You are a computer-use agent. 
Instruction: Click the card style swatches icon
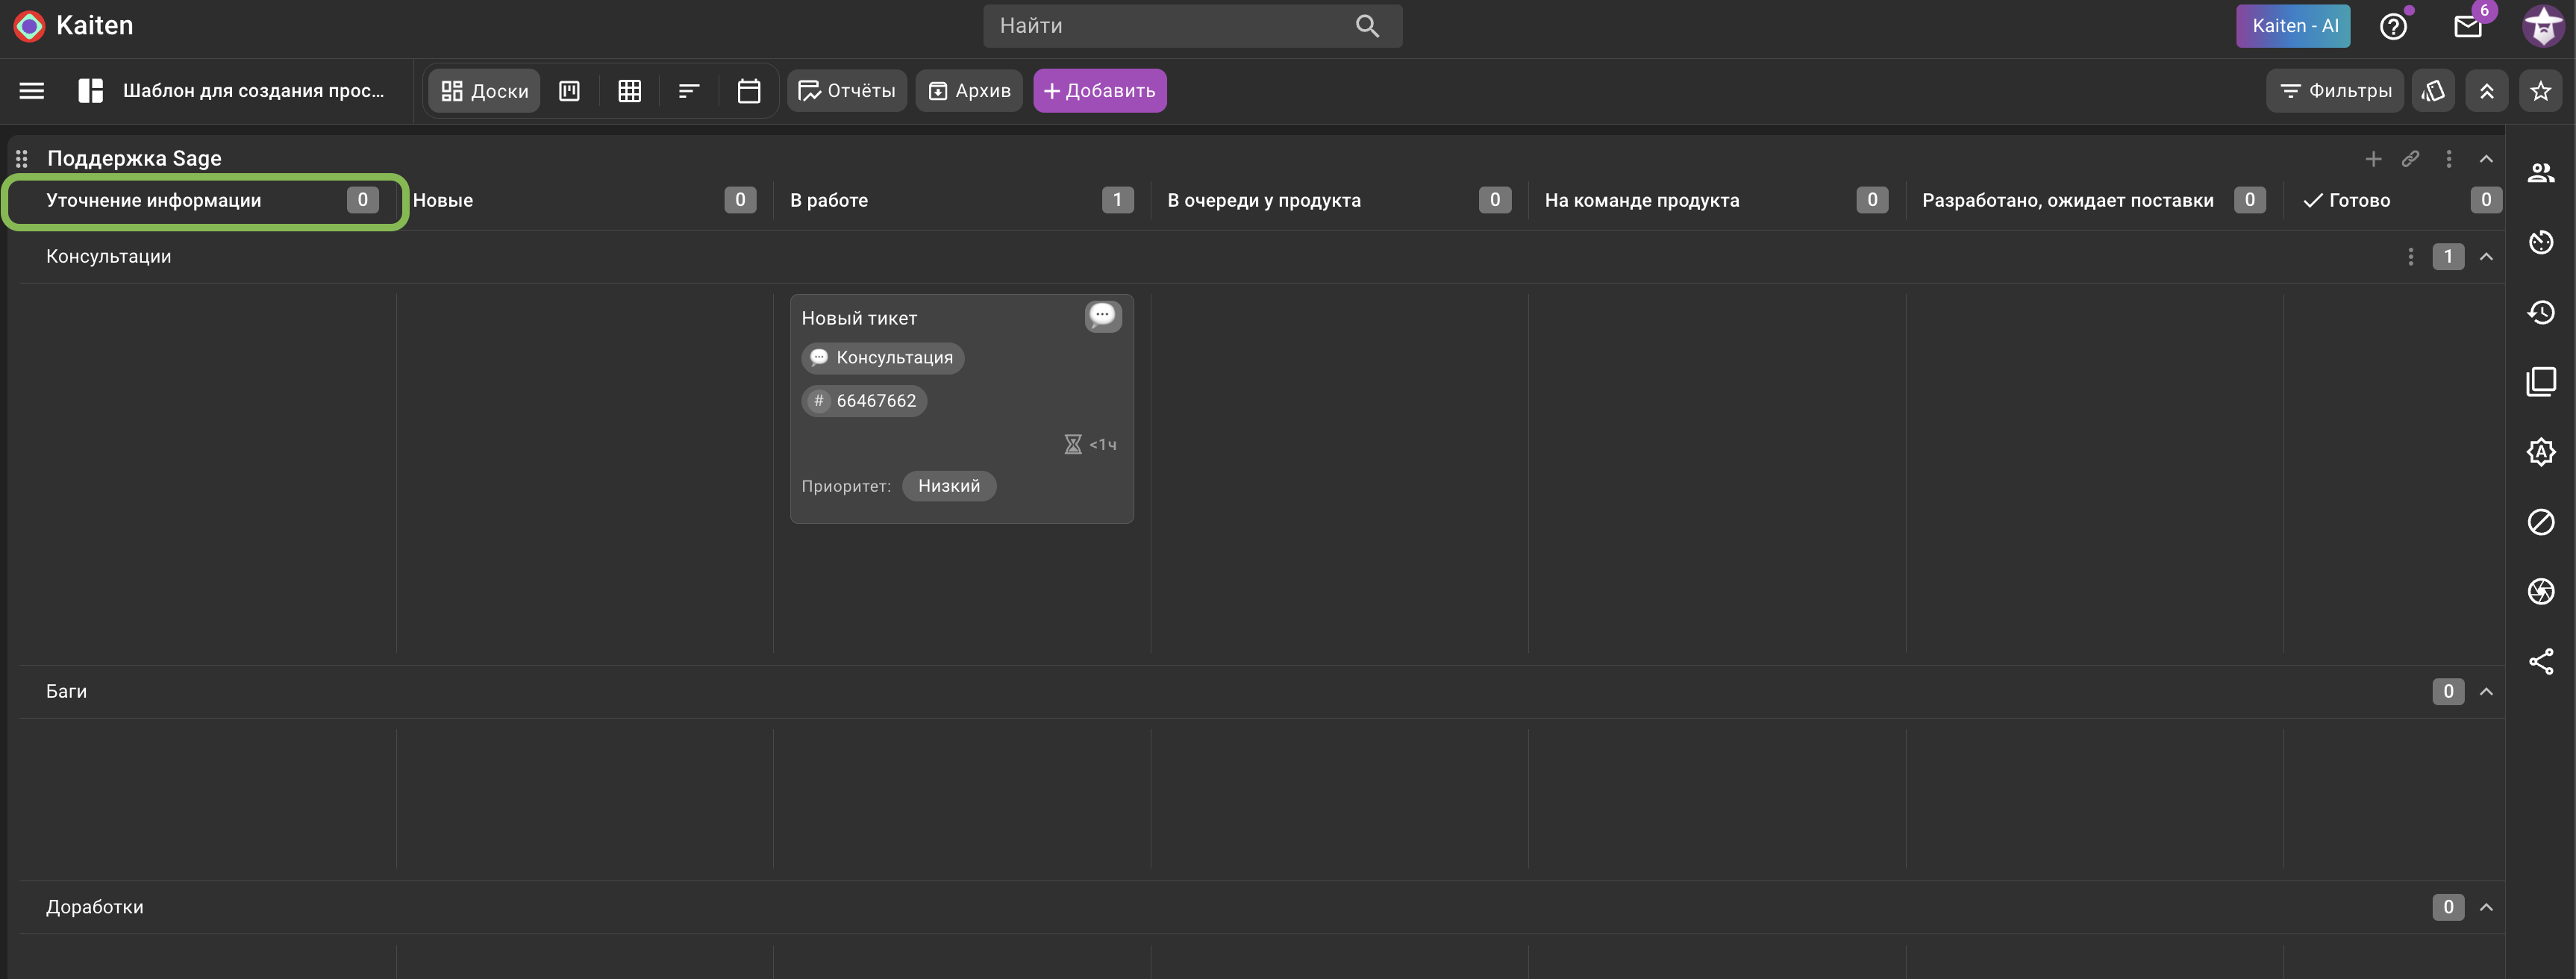2433,91
